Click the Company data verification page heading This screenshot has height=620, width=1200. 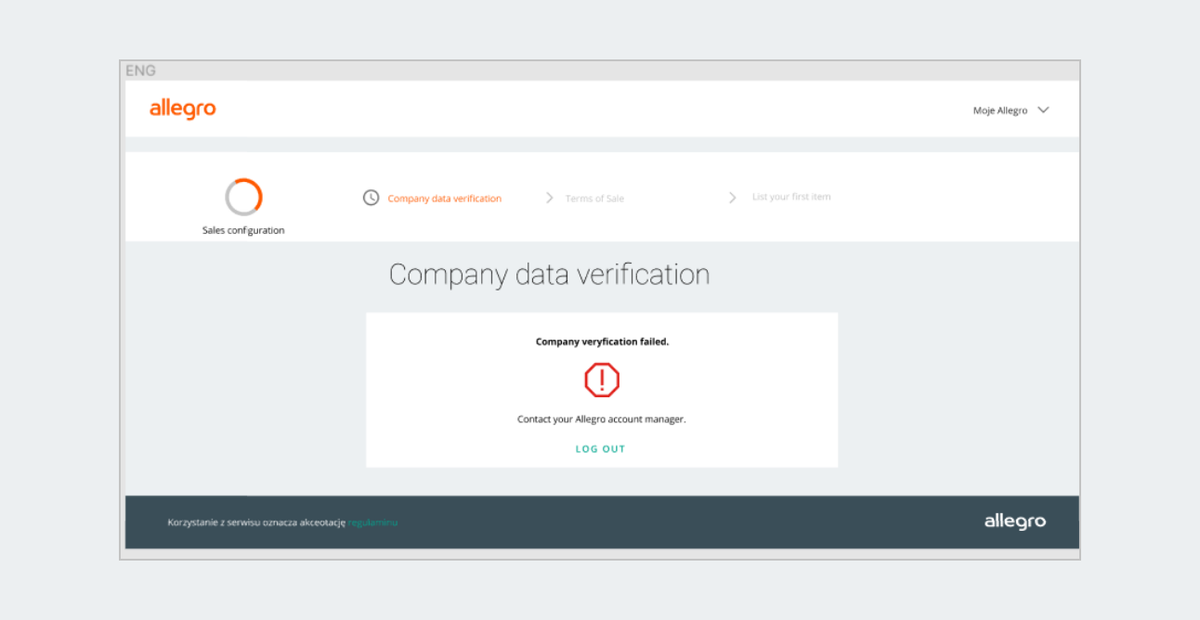pyautogui.click(x=549, y=275)
